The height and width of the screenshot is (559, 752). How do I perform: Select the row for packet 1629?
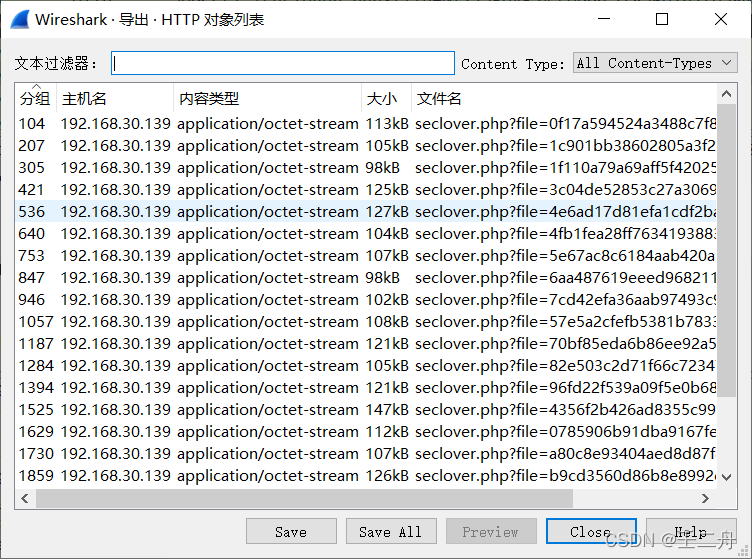click(x=366, y=432)
